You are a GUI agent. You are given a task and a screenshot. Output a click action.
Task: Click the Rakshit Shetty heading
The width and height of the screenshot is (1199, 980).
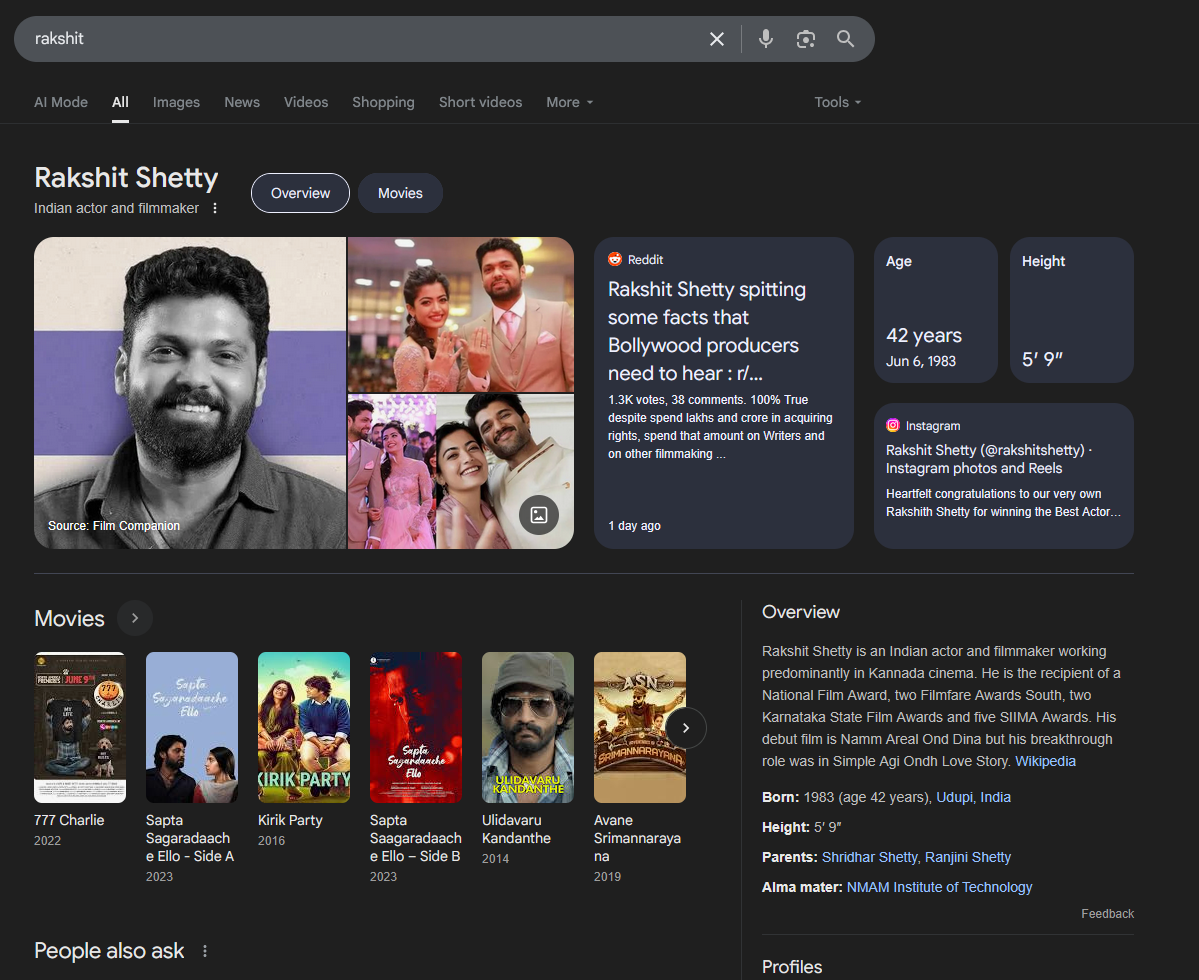[x=126, y=177]
